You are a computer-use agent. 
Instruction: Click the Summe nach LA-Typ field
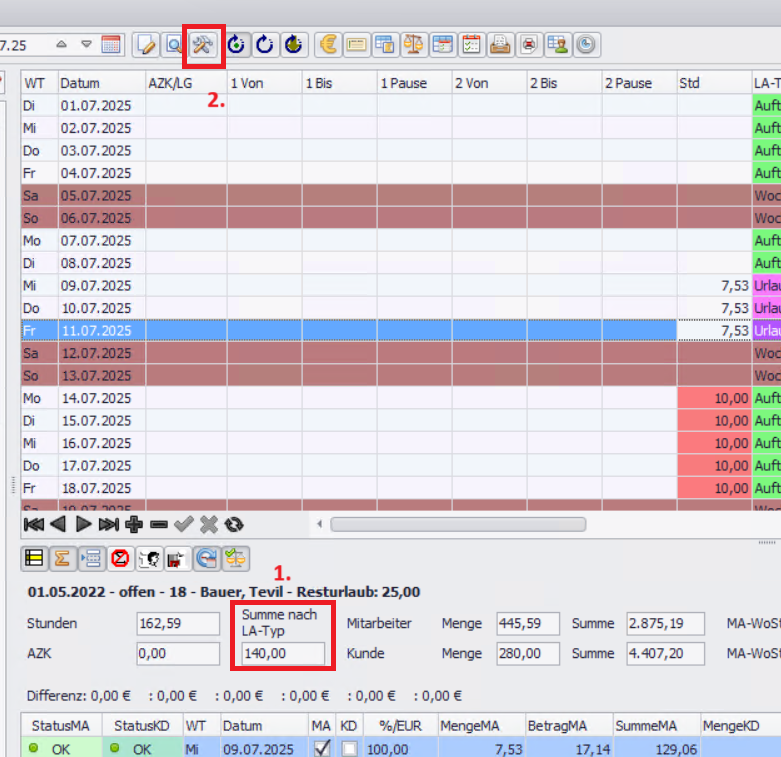(283, 654)
